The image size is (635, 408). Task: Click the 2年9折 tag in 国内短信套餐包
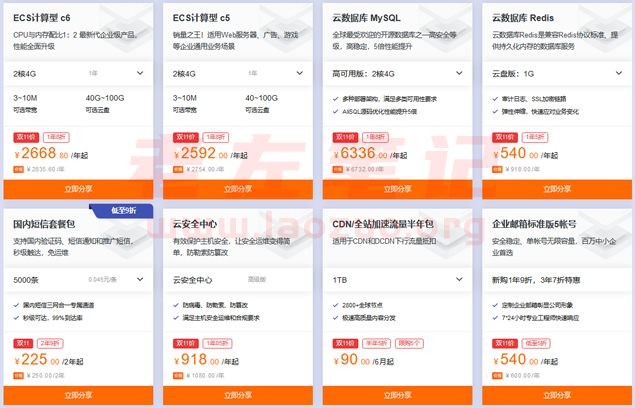[x=50, y=344]
